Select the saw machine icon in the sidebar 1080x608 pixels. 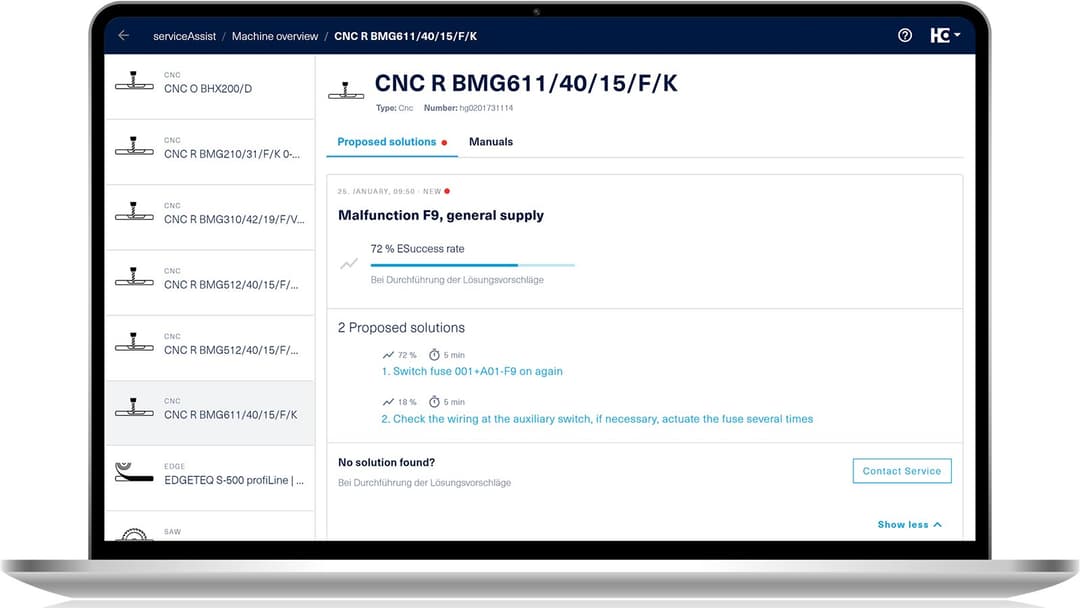(134, 534)
